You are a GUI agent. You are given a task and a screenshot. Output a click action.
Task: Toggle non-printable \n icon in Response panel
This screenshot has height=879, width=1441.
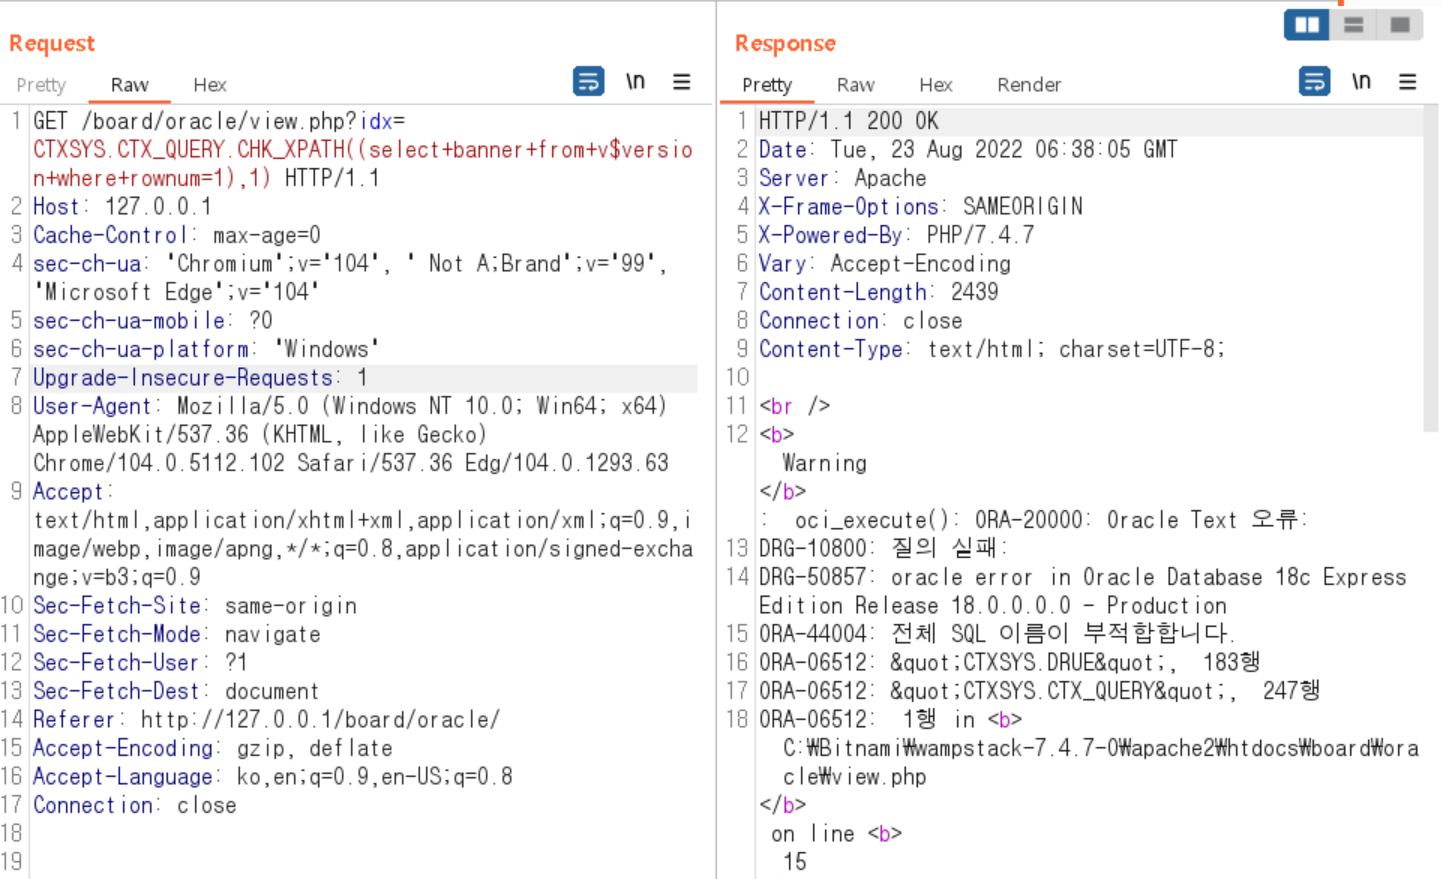(1361, 81)
